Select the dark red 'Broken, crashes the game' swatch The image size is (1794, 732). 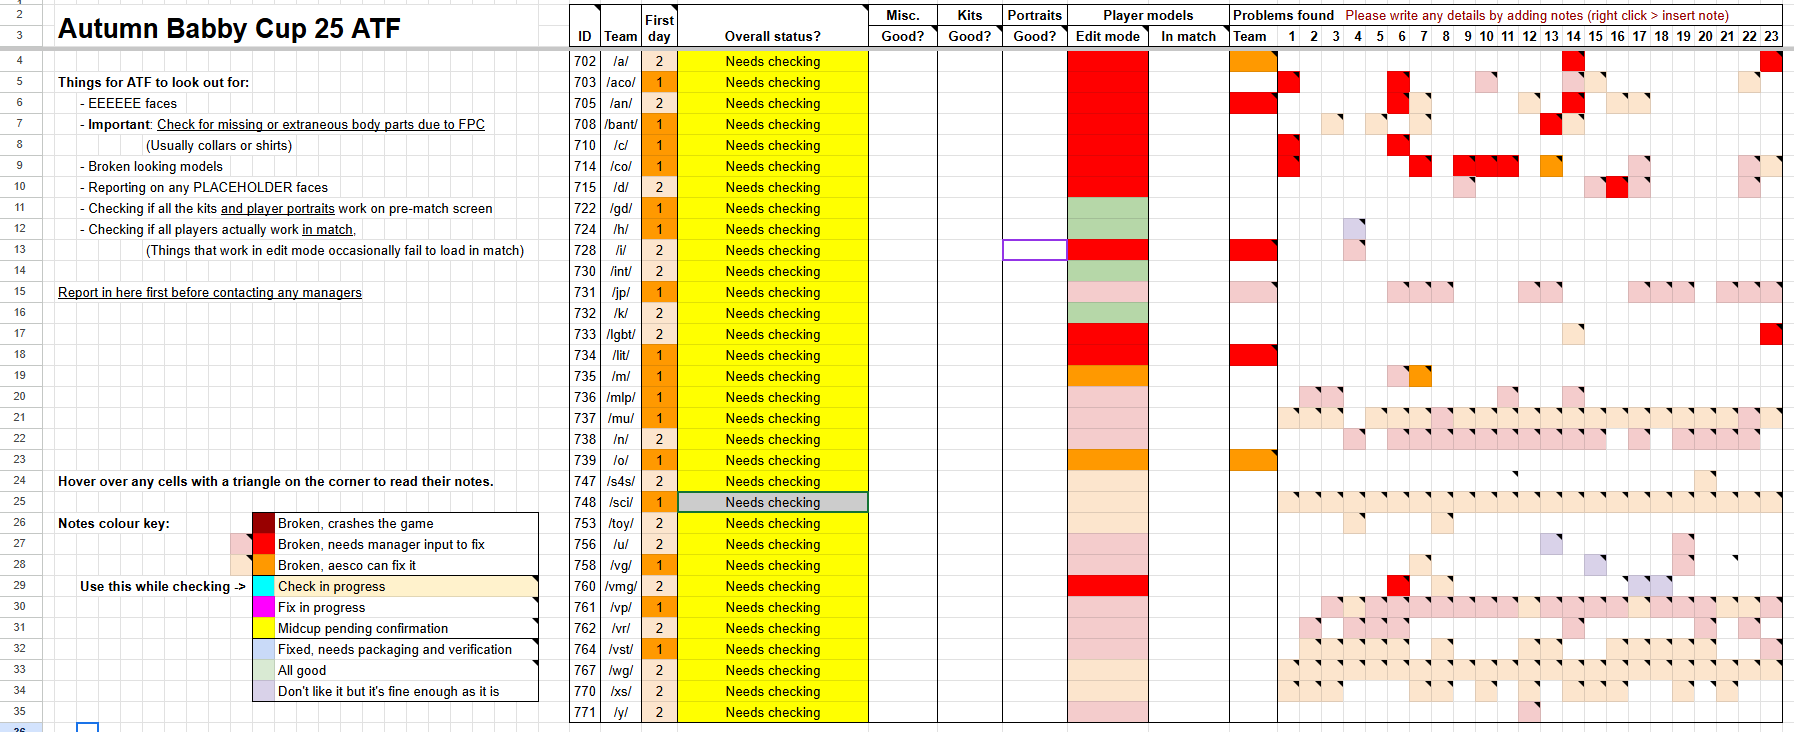click(264, 523)
